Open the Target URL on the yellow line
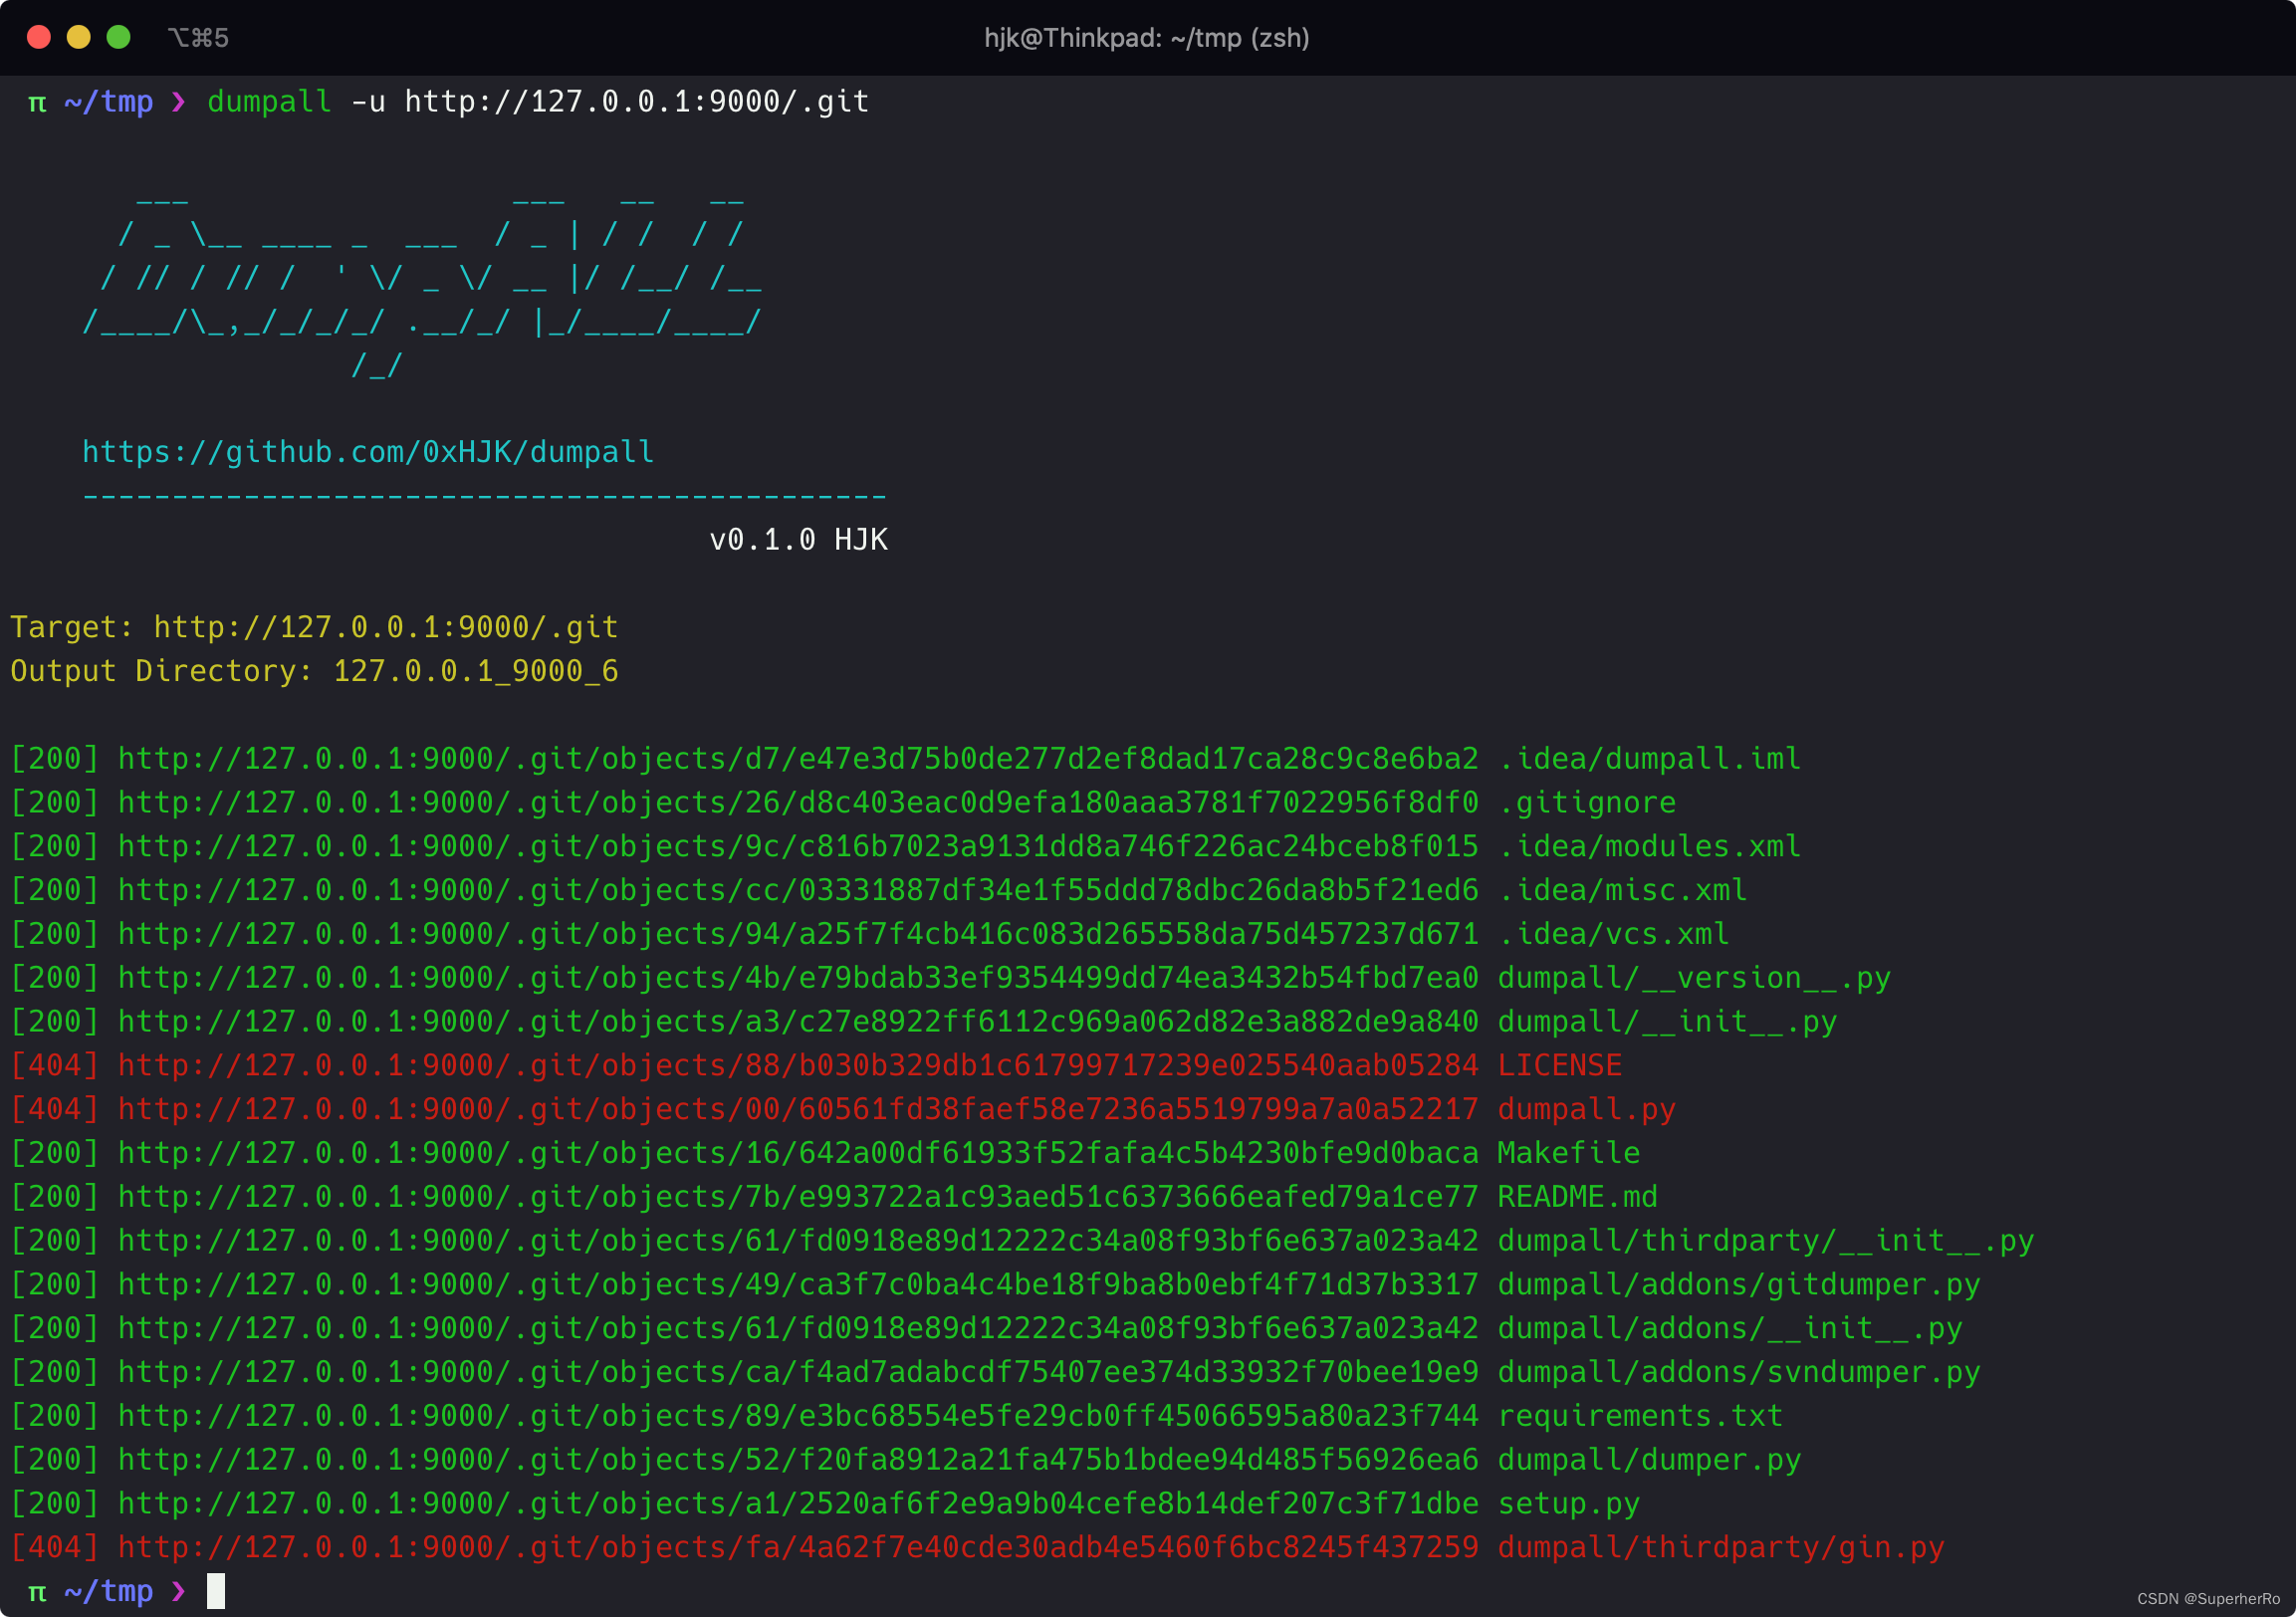This screenshot has width=2296, height=1617. 385,627
